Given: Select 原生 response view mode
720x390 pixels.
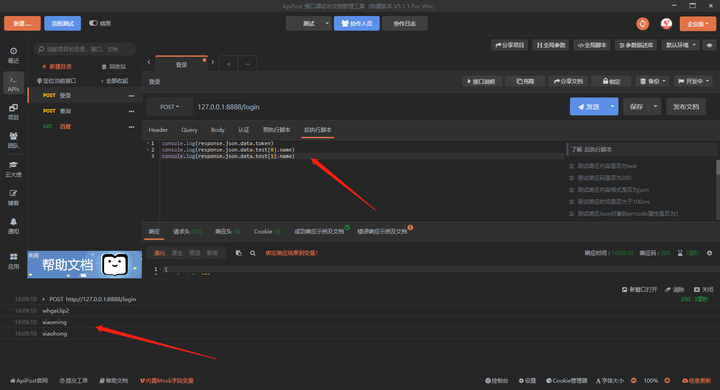Looking at the screenshot, I should tap(177, 253).
